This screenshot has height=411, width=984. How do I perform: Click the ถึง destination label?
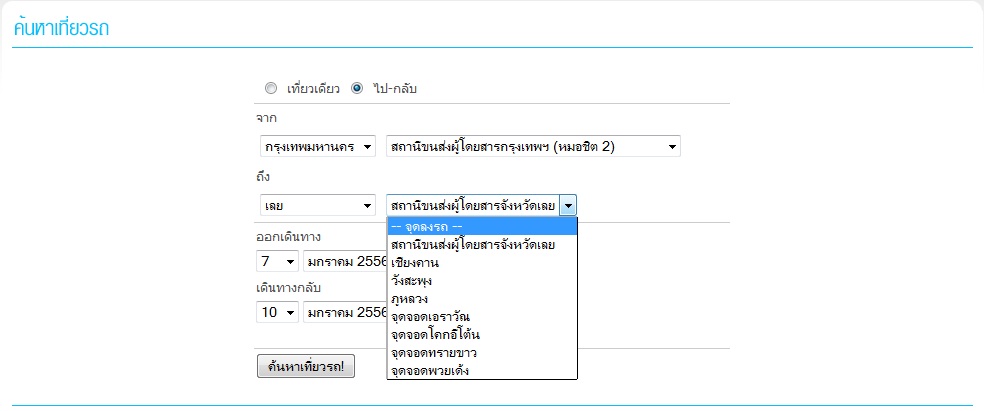tap(263, 177)
